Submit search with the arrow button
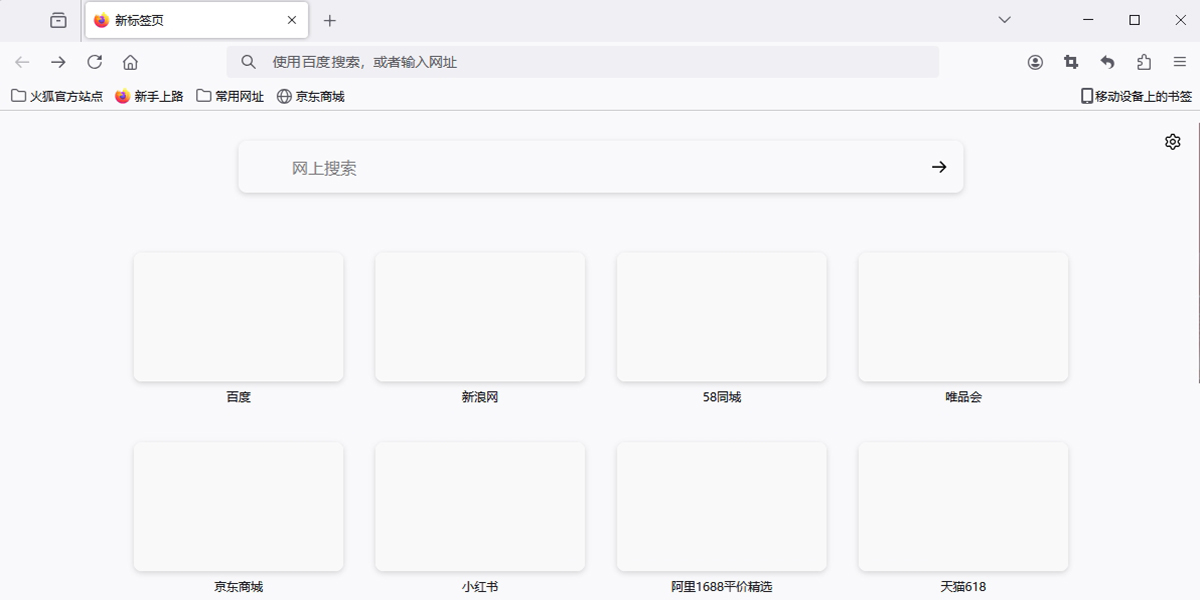The image size is (1200, 600). coord(939,167)
